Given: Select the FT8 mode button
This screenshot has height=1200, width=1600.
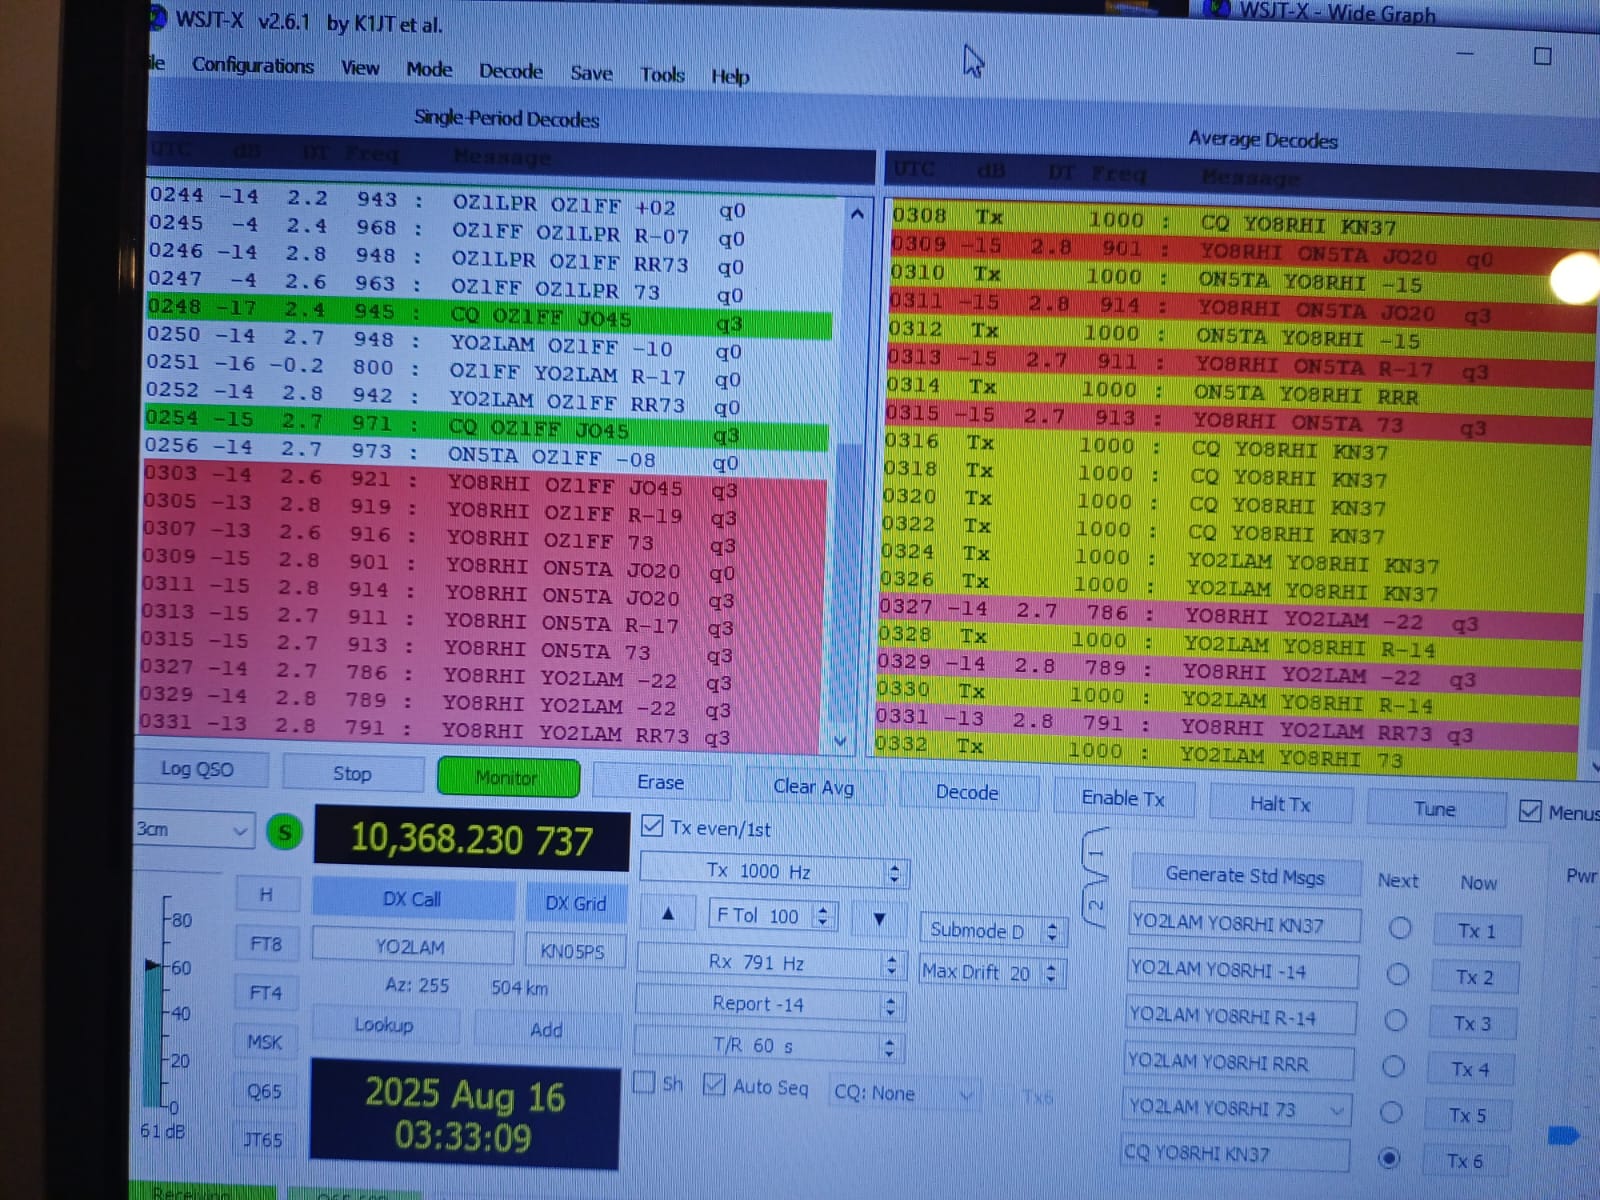Looking at the screenshot, I should click(266, 943).
